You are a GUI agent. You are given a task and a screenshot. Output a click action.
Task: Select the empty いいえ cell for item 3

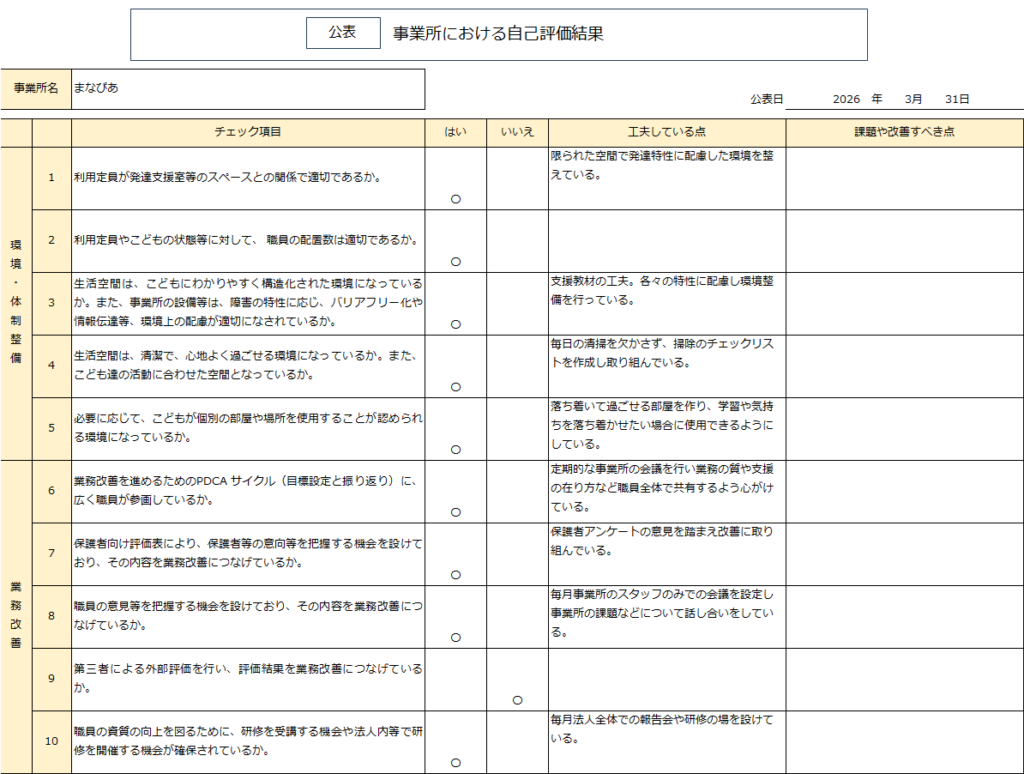pos(517,303)
